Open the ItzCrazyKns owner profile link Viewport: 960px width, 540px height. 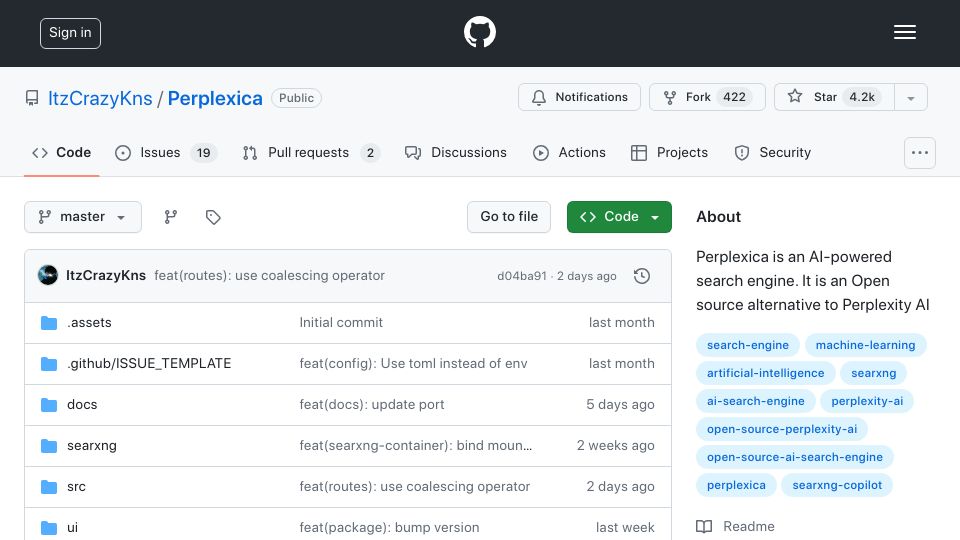(100, 99)
